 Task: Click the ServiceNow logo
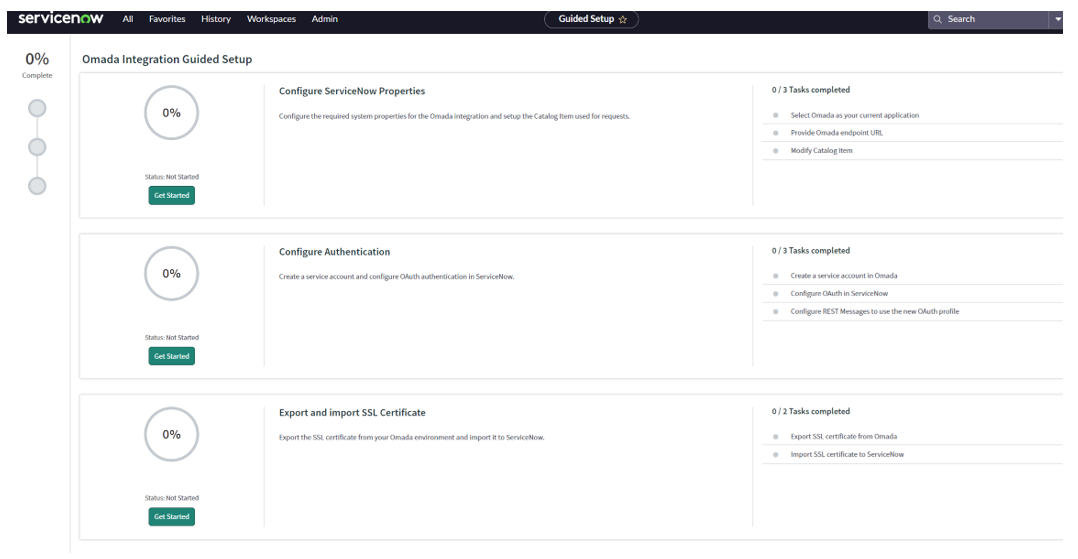tap(60, 19)
